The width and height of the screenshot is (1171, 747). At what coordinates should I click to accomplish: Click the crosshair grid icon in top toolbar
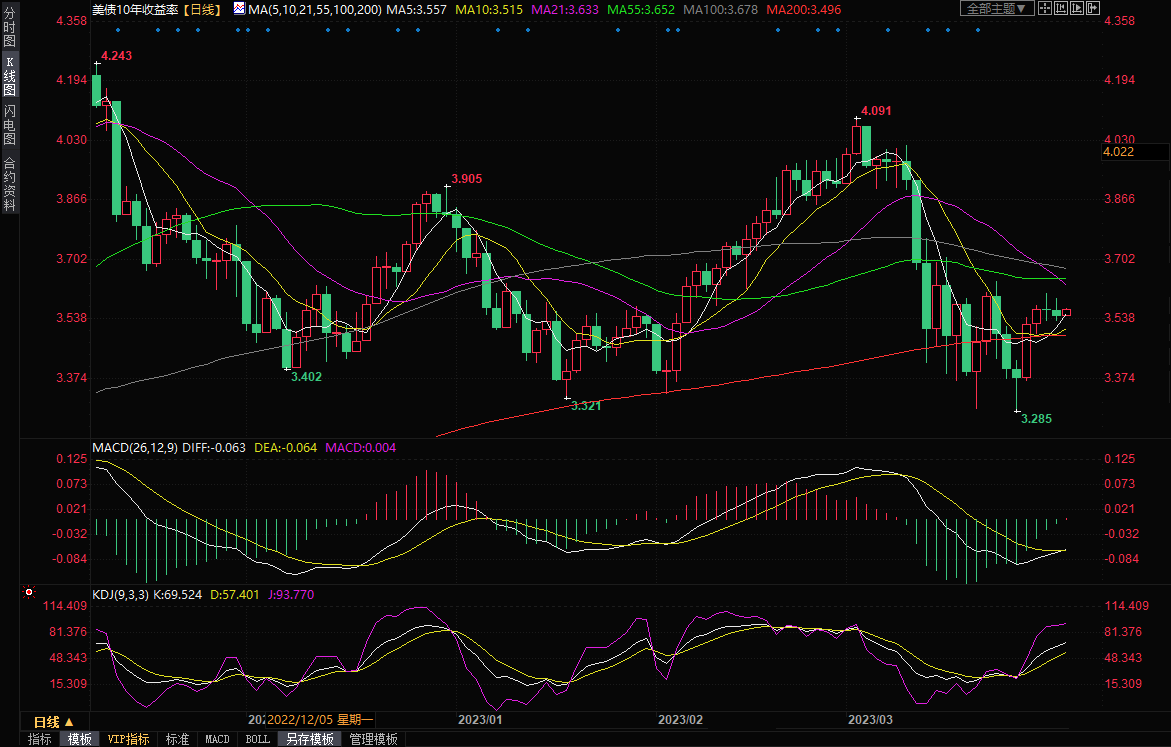(1043, 9)
